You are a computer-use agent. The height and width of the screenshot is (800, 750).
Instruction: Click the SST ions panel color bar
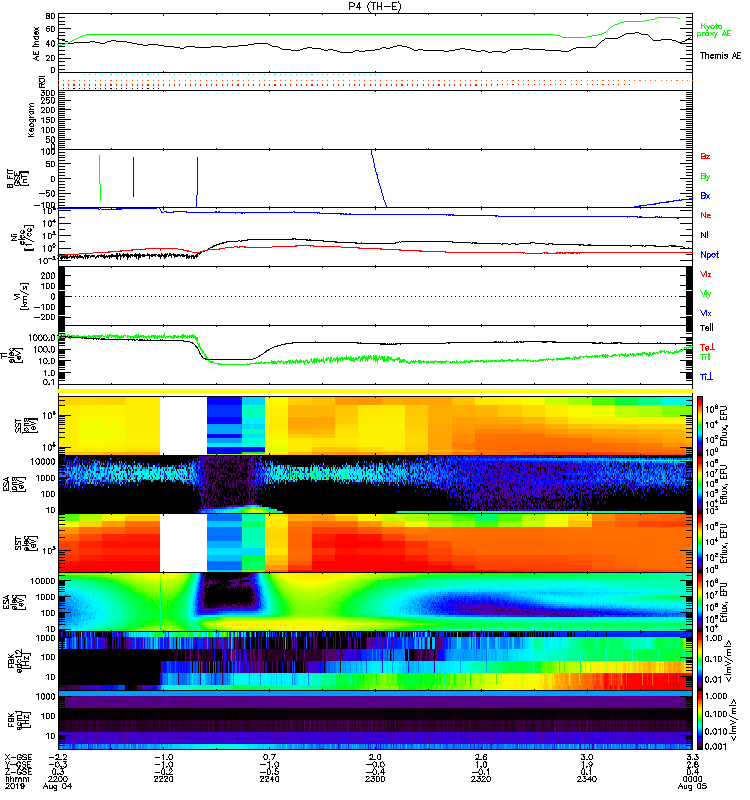(x=699, y=425)
